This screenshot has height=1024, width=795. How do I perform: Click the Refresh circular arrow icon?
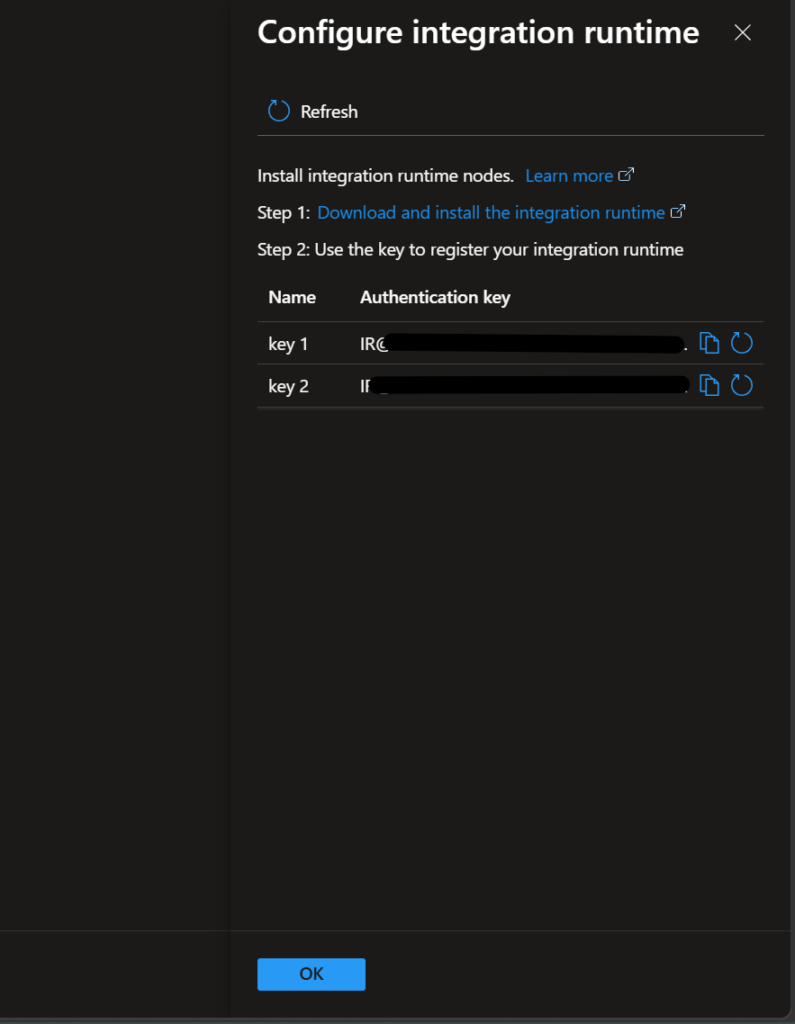click(x=279, y=112)
